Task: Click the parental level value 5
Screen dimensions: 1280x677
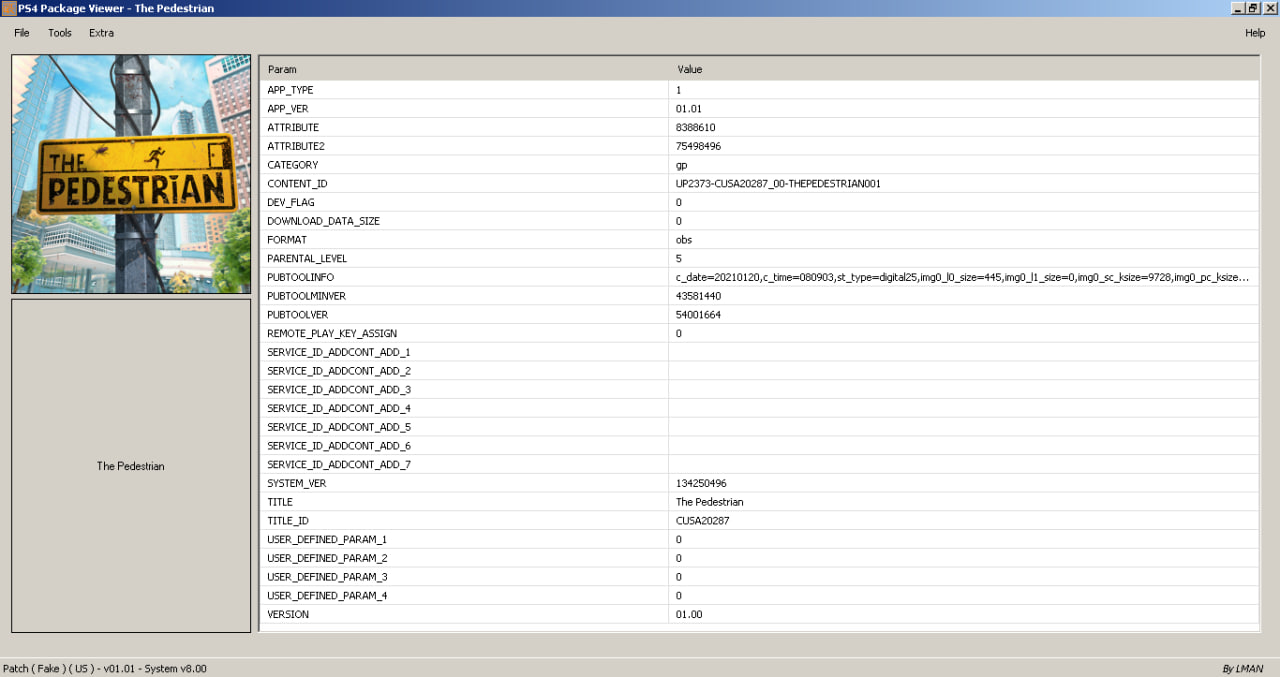Action: 678,258
